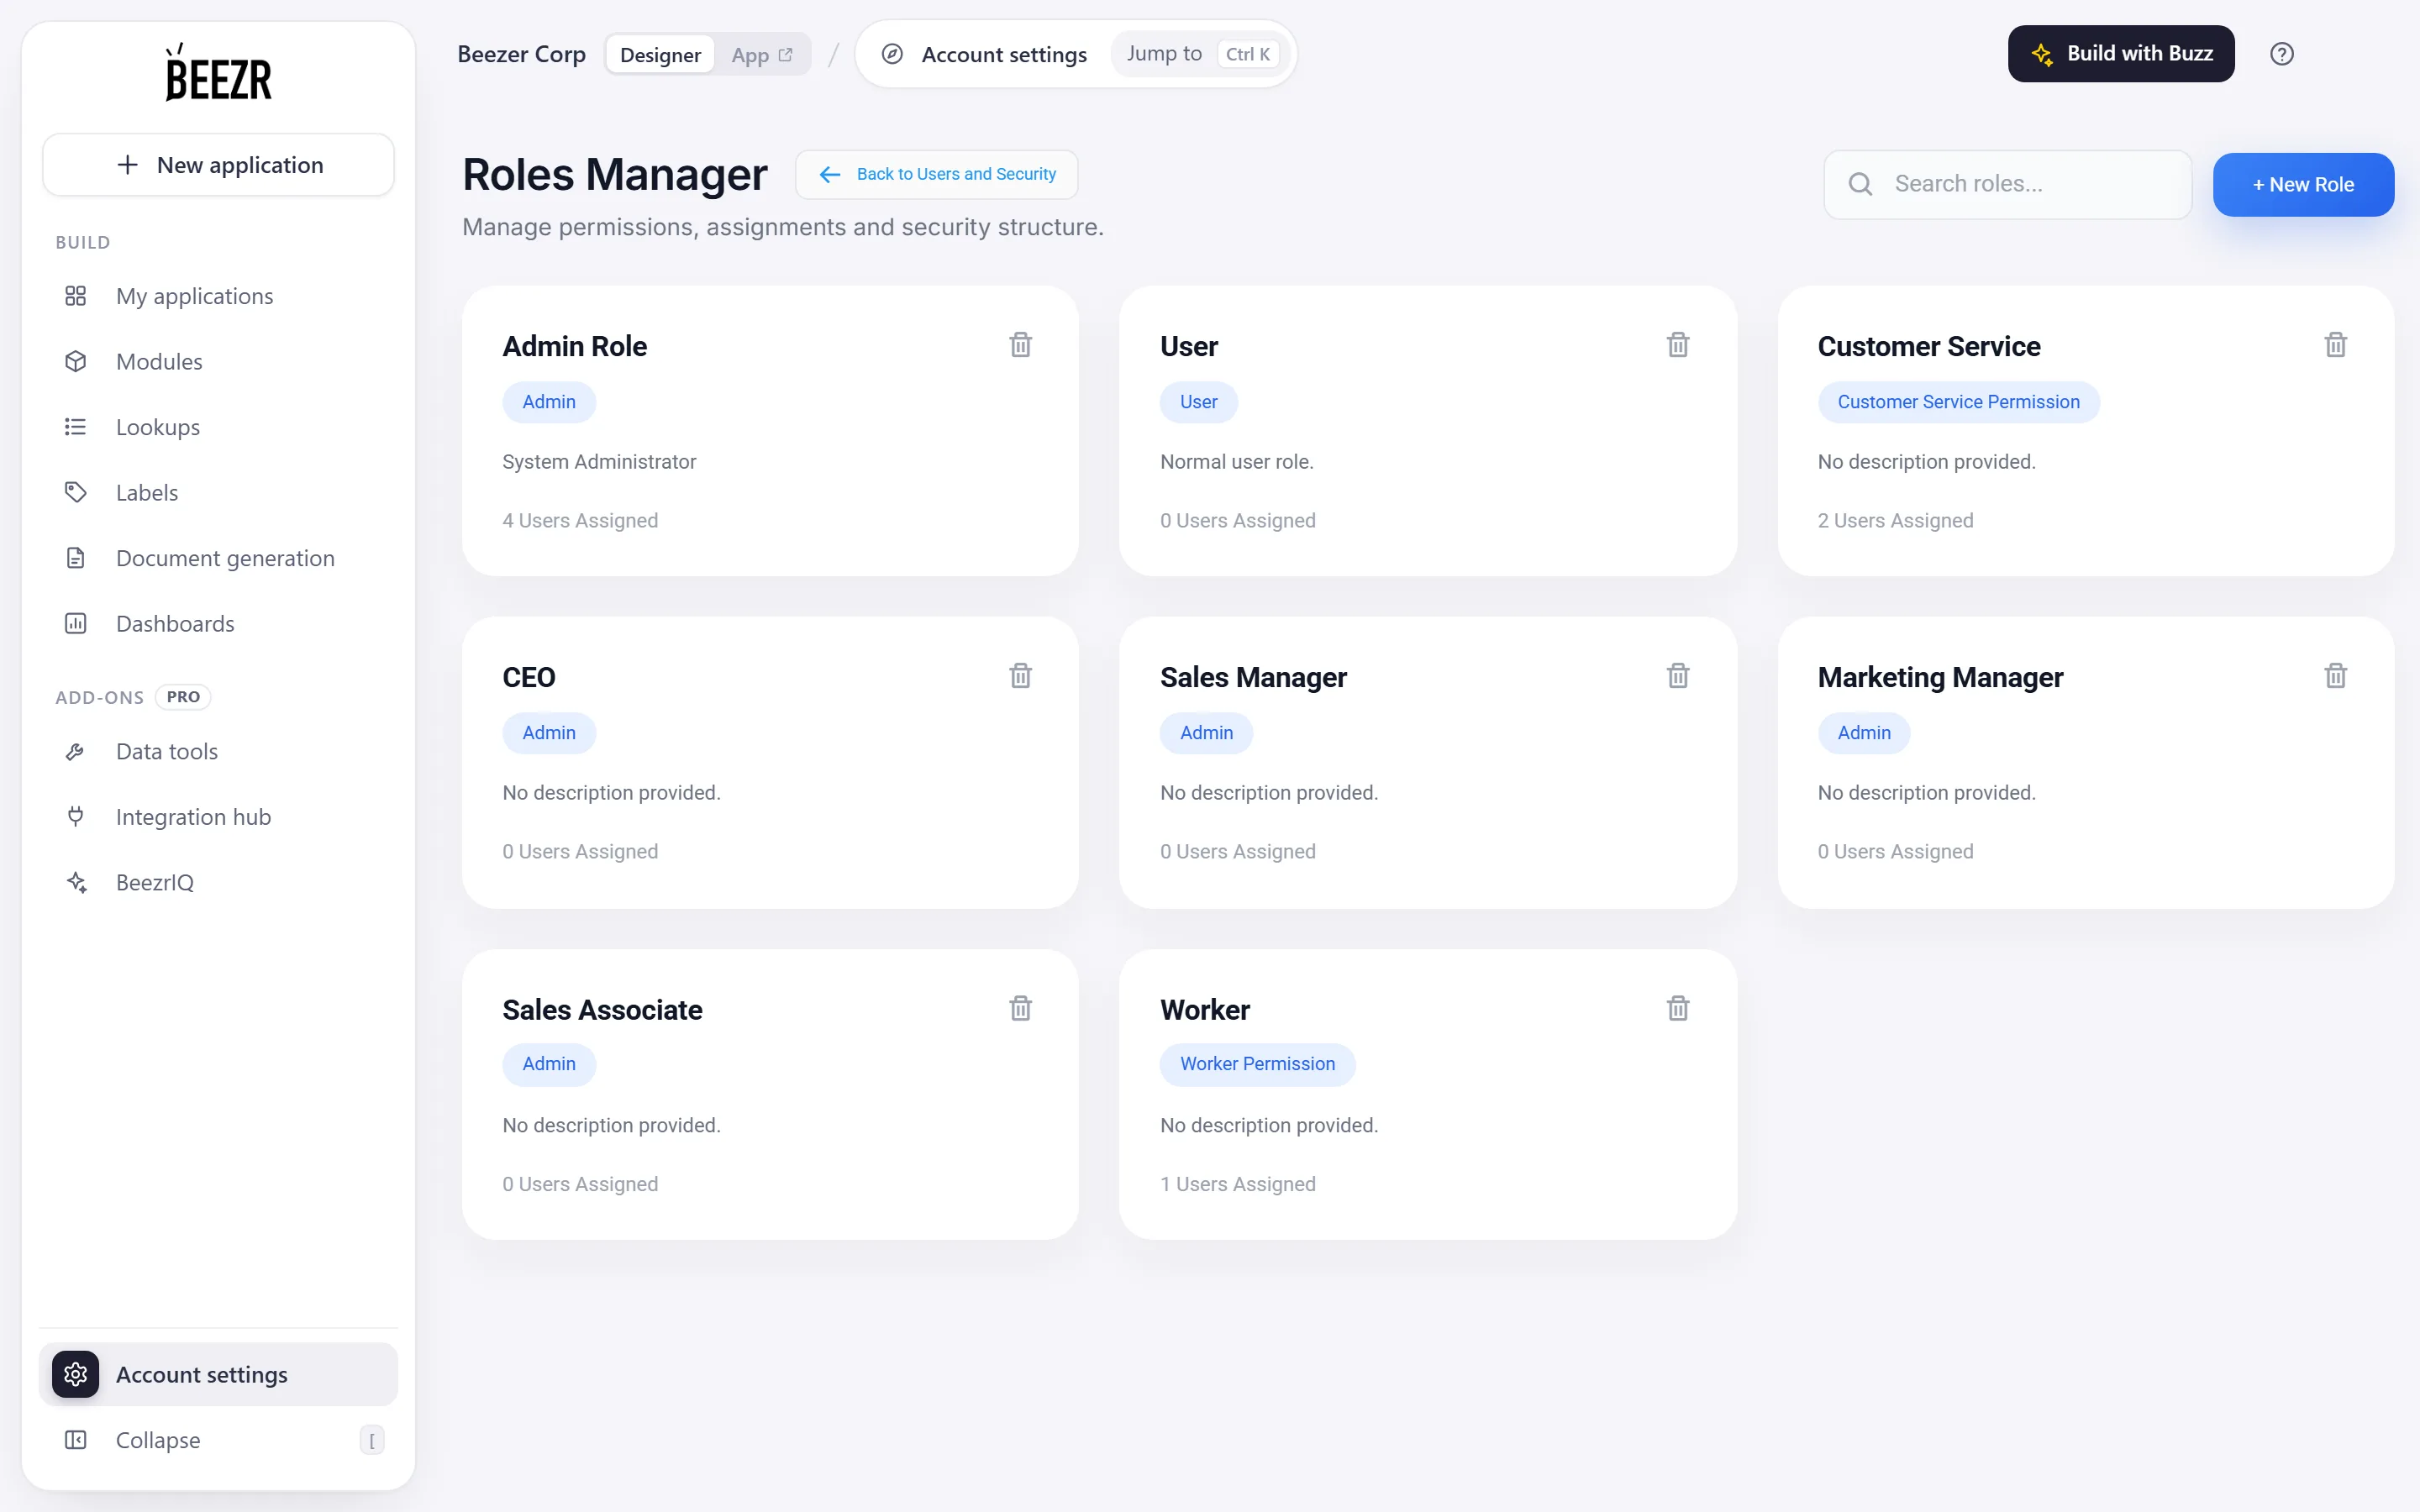Click the search magnifier icon

pos(1860,184)
